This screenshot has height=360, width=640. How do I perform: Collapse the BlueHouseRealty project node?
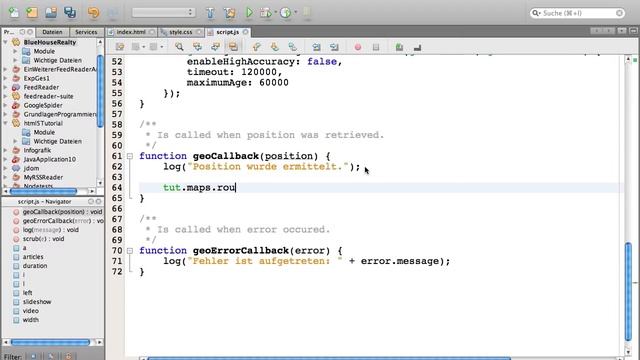pos(5,42)
